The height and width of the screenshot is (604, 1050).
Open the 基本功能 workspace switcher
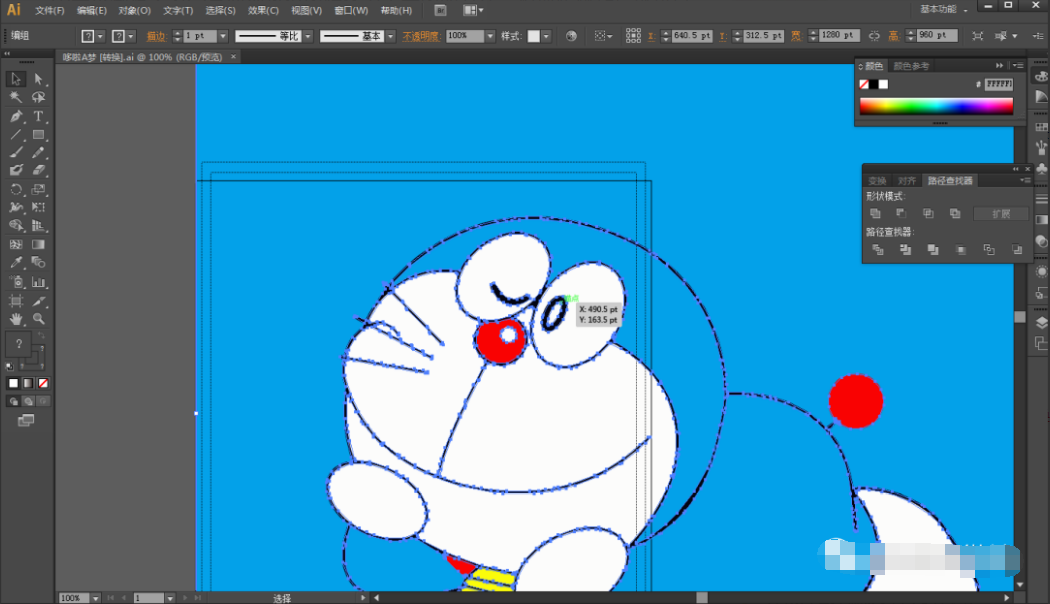[944, 9]
